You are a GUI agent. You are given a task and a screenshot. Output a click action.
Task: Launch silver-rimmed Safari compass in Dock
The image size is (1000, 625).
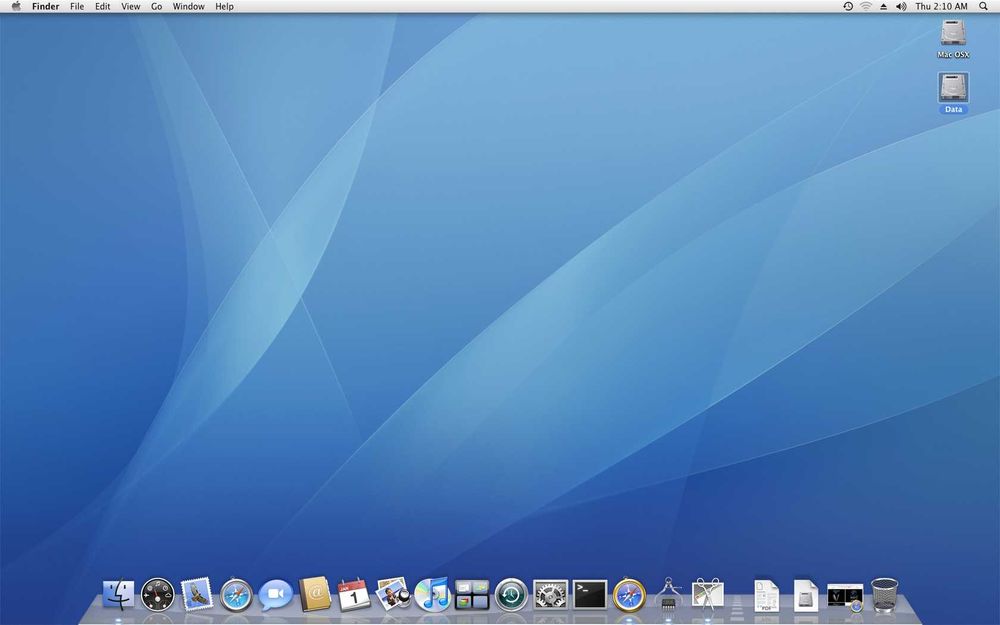pyautogui.click(x=236, y=595)
